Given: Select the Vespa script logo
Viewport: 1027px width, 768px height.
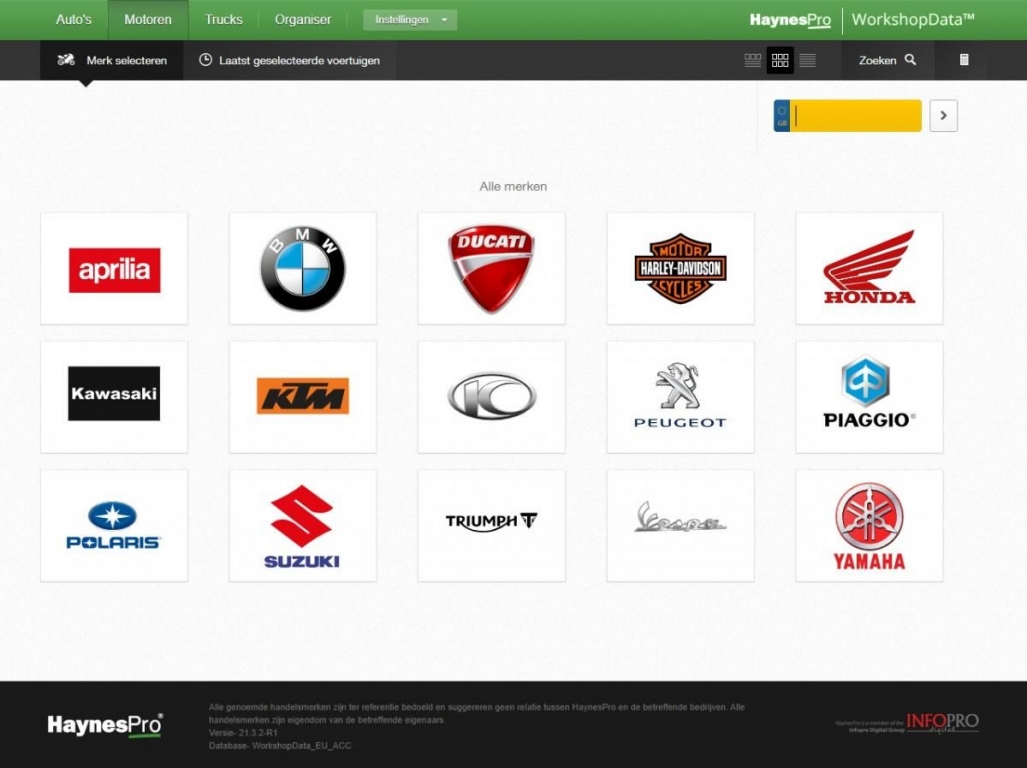Looking at the screenshot, I should click(x=680, y=517).
